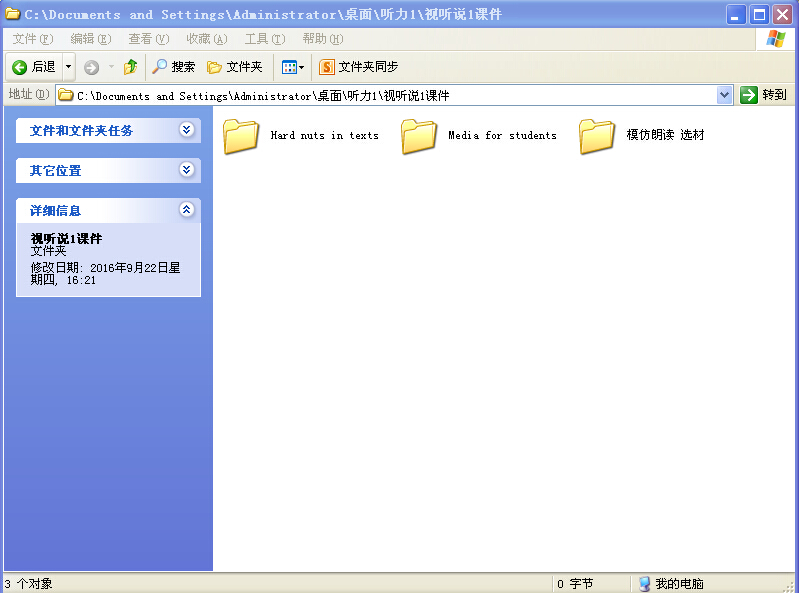
Task: Click the Hard nuts in texts name label
Action: tap(325, 136)
